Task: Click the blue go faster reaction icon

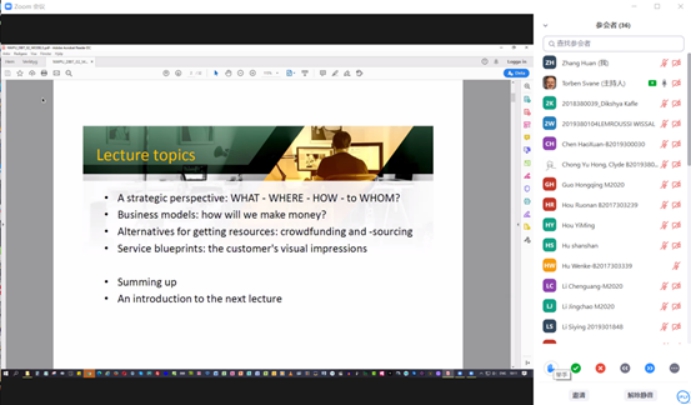Action: (650, 368)
